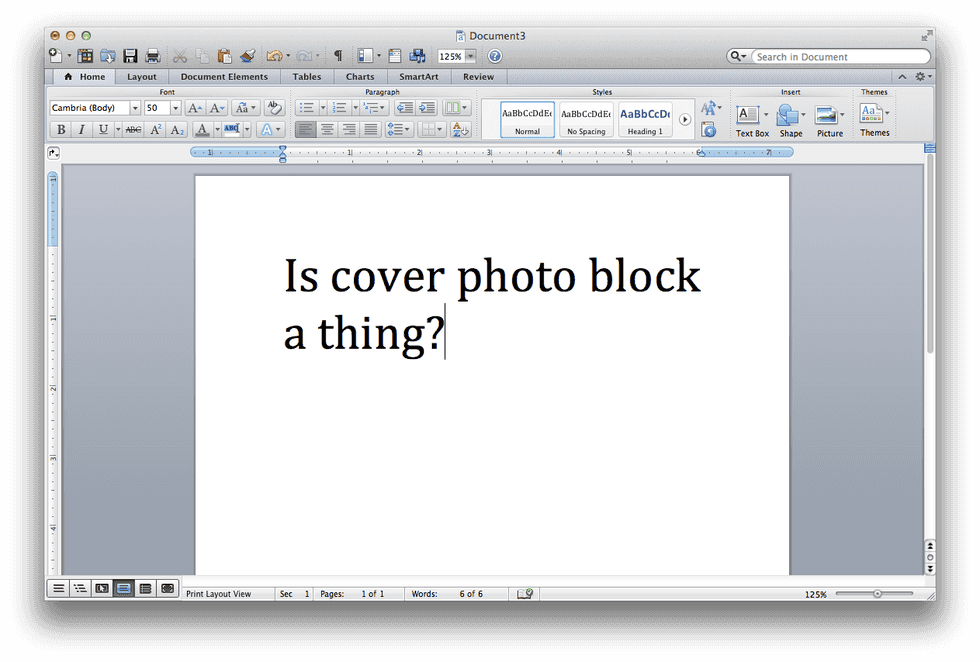Image resolution: width=980 pixels, height=662 pixels.
Task: Open the Cambria (Body) font name dropdown
Action: (135, 108)
